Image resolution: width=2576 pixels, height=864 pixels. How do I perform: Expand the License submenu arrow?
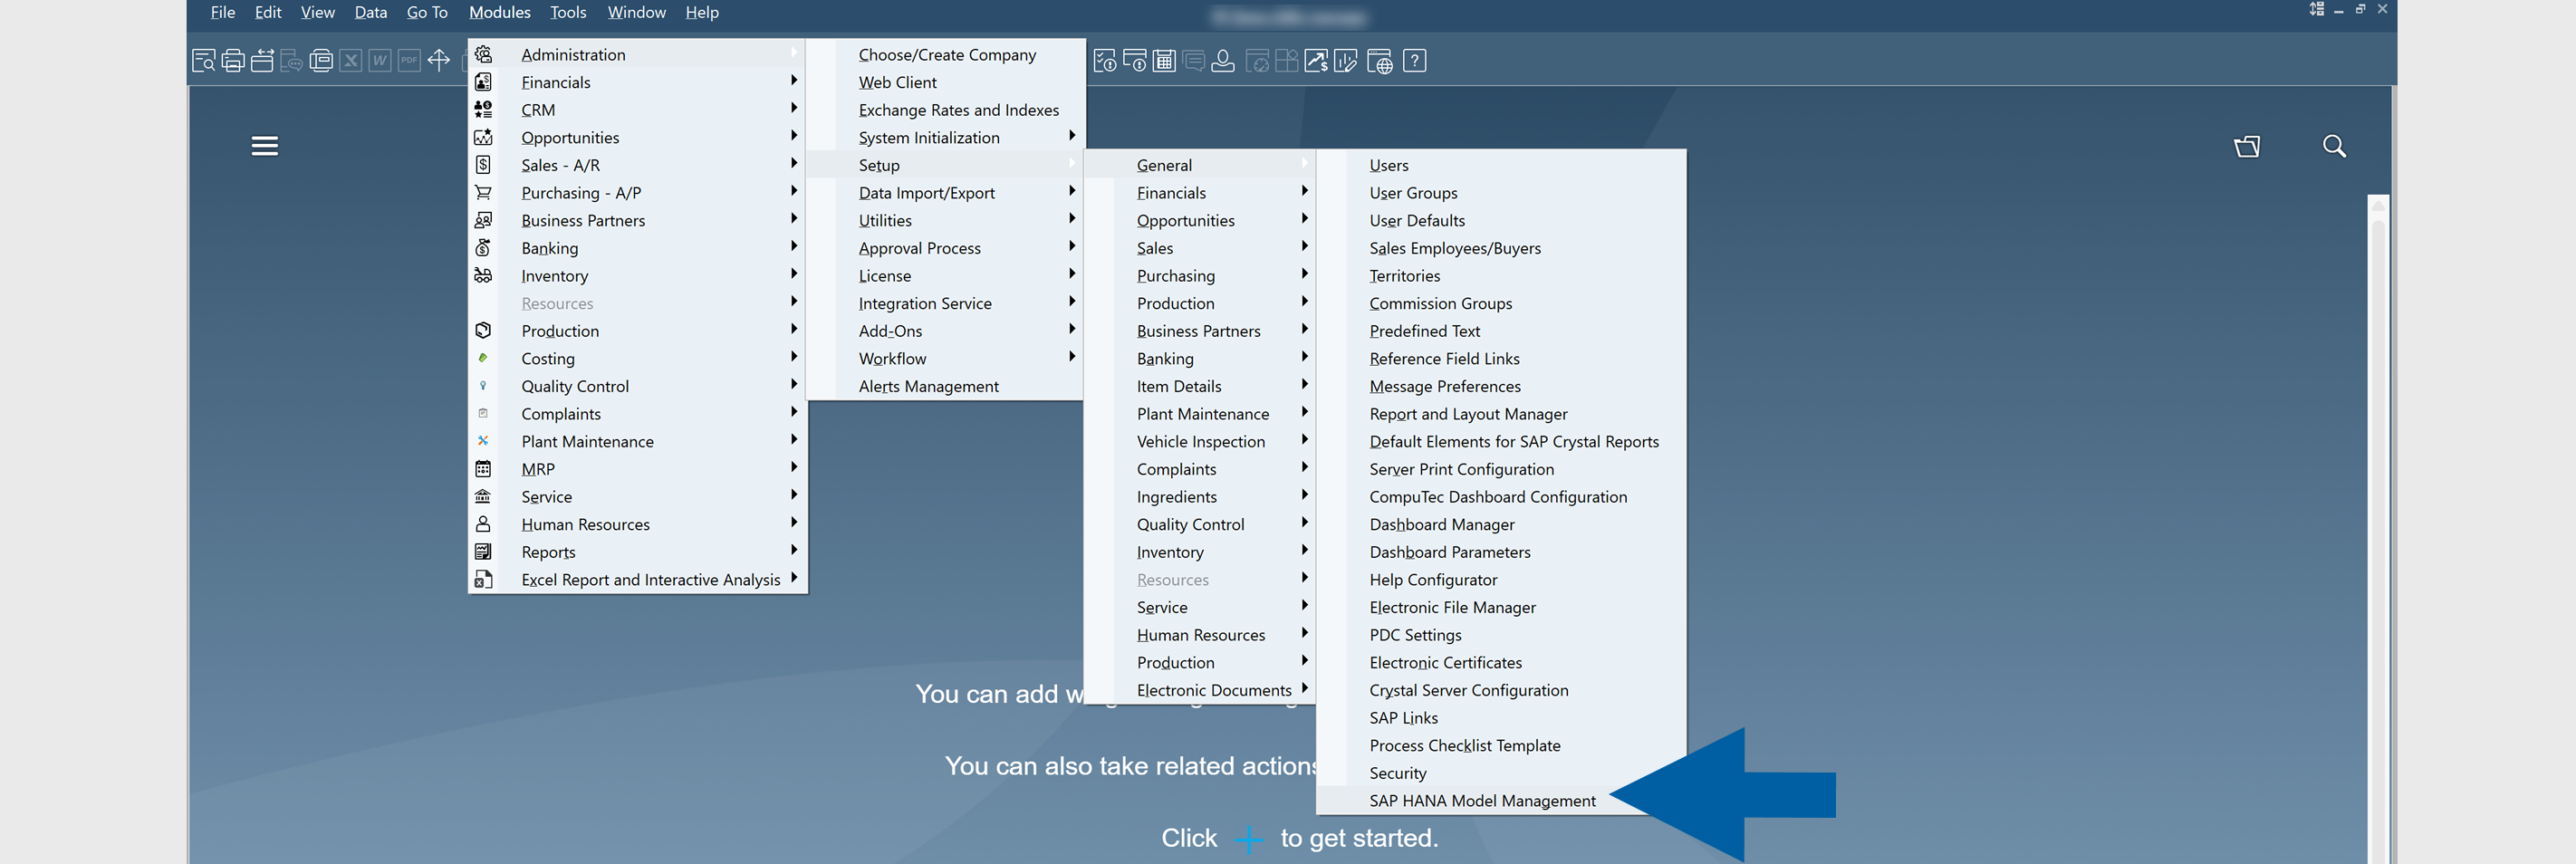[1072, 274]
